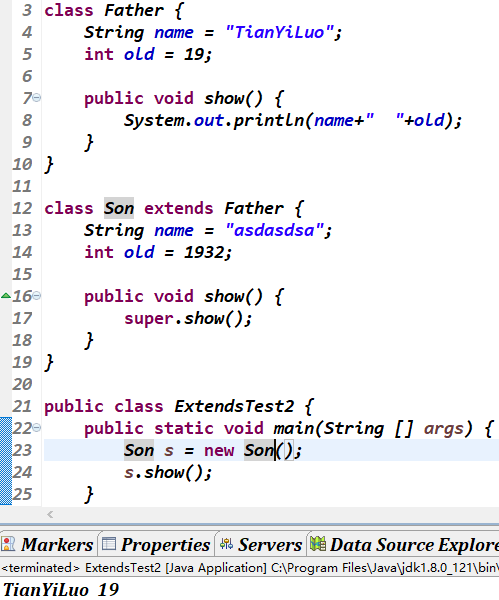
Task: Collapse the Son show() method on line 16
Action: click(x=37, y=296)
